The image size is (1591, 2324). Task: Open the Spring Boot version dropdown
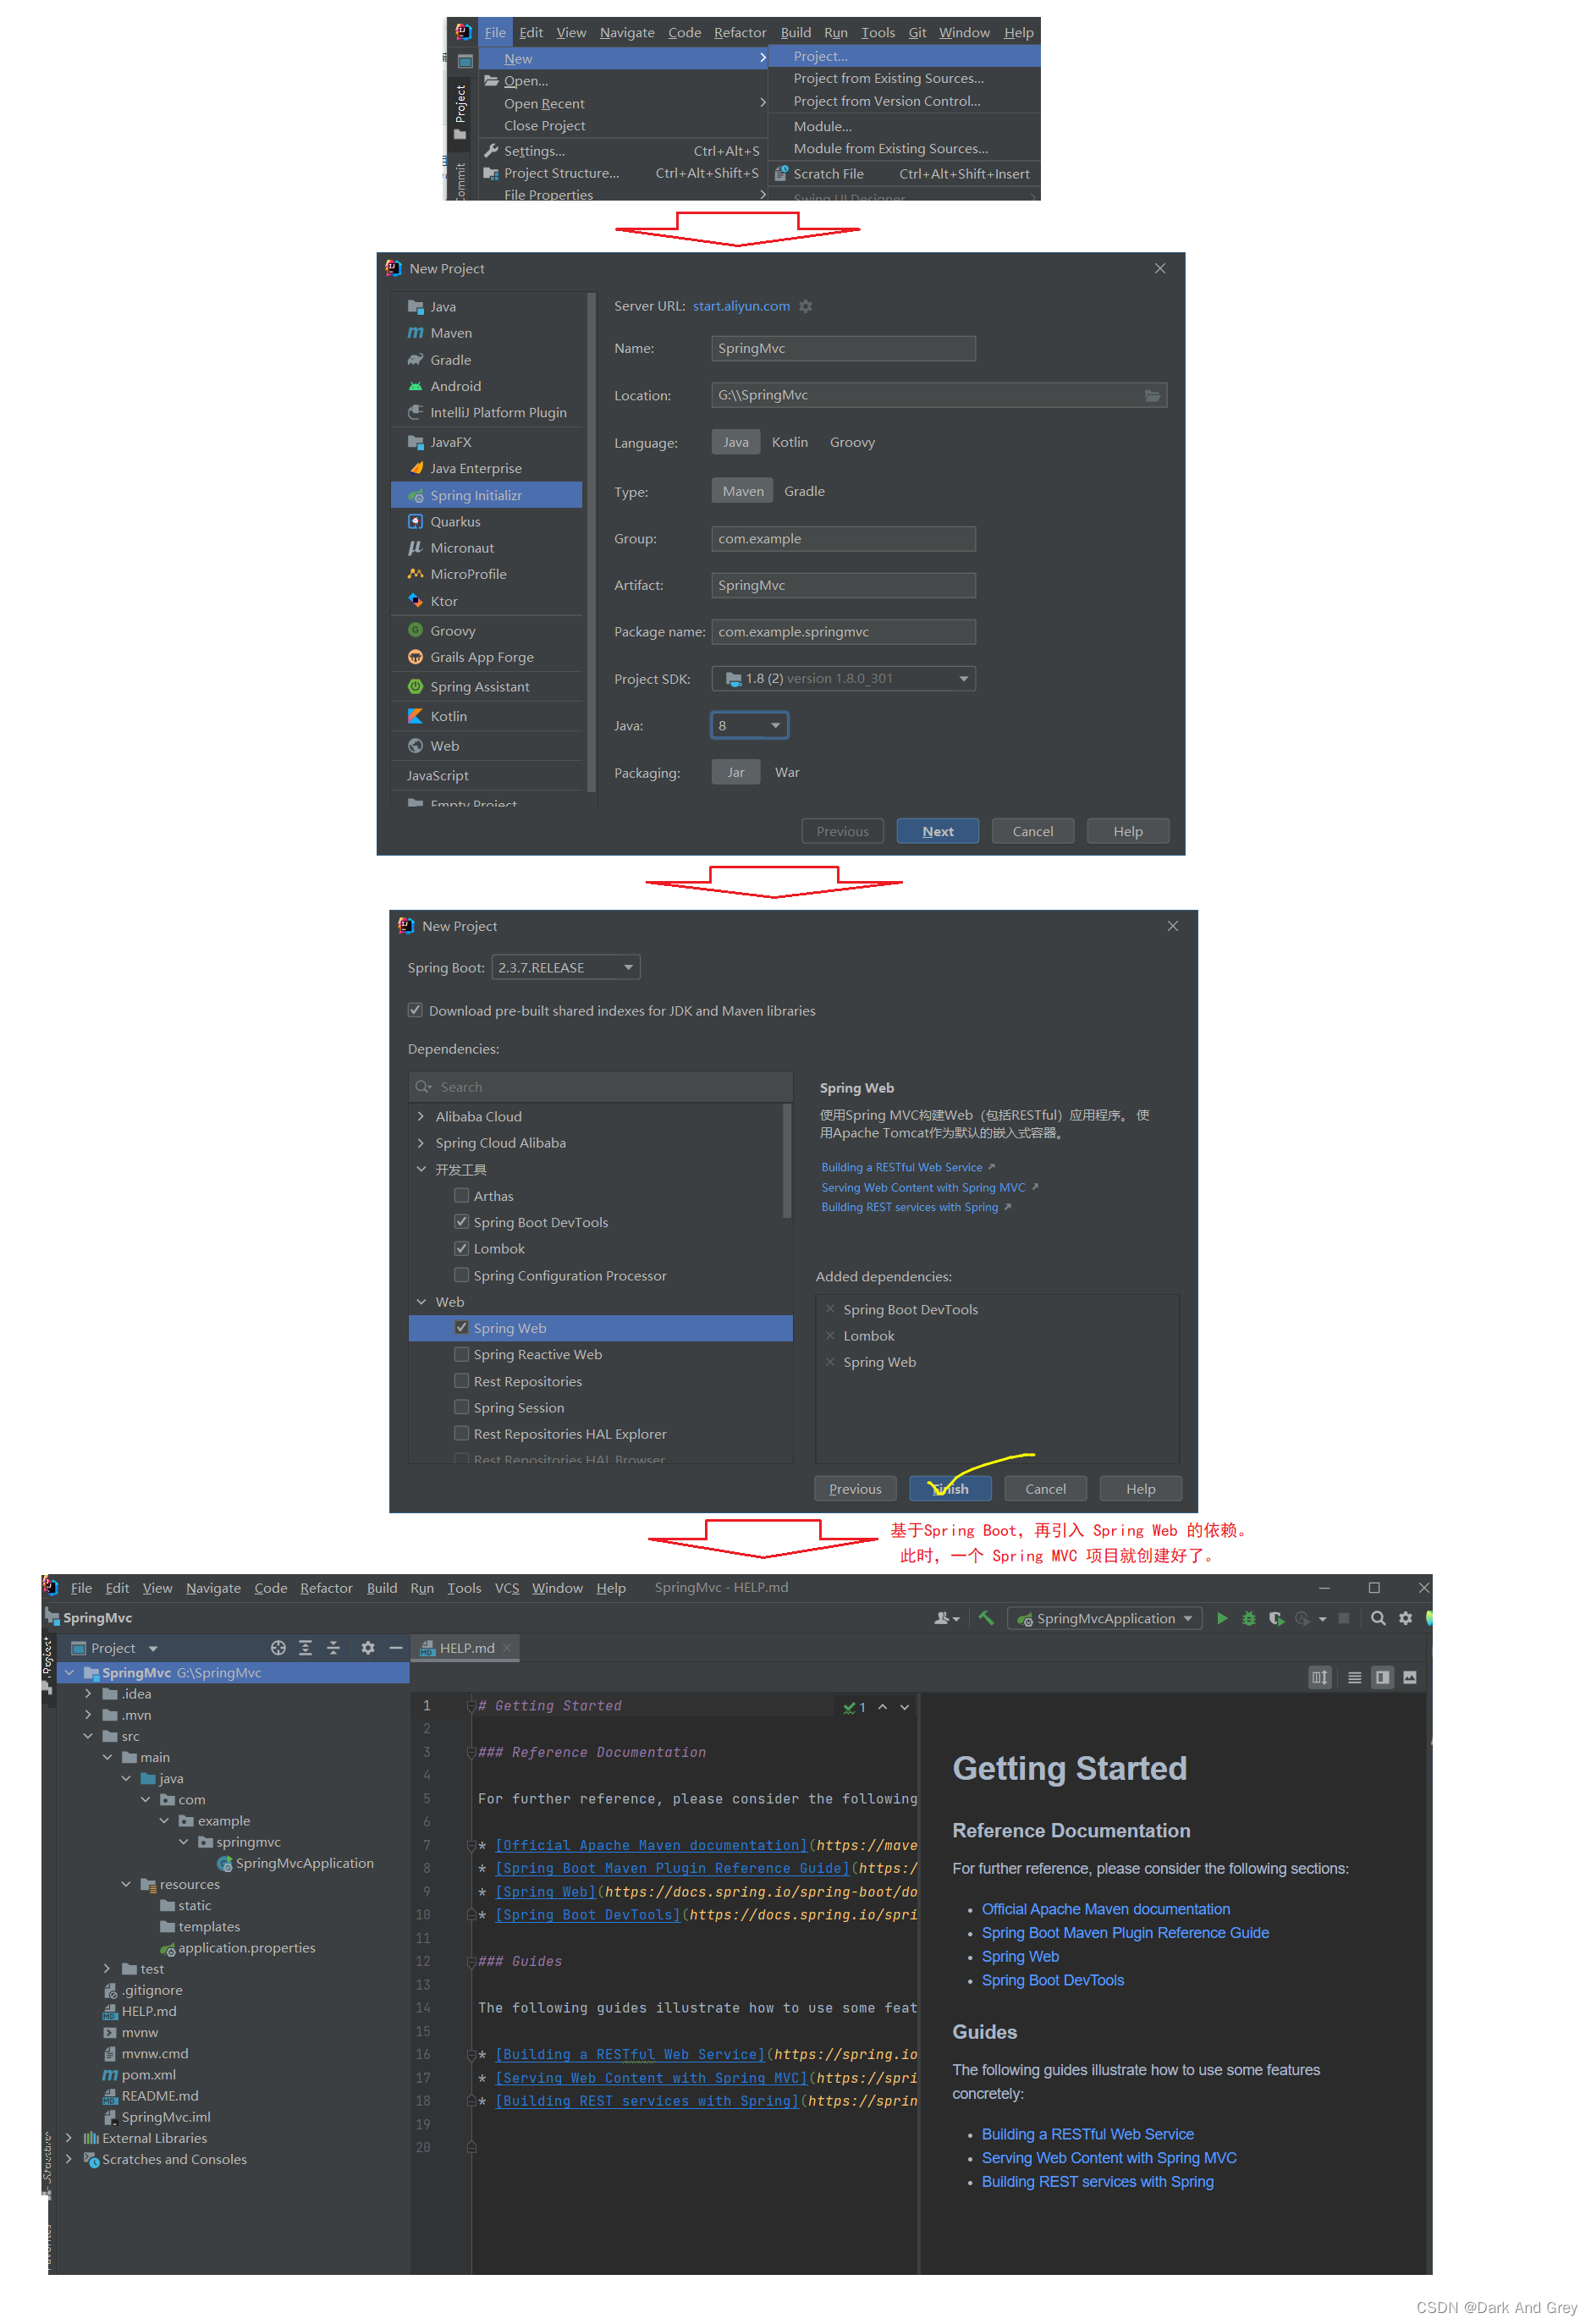click(x=566, y=967)
